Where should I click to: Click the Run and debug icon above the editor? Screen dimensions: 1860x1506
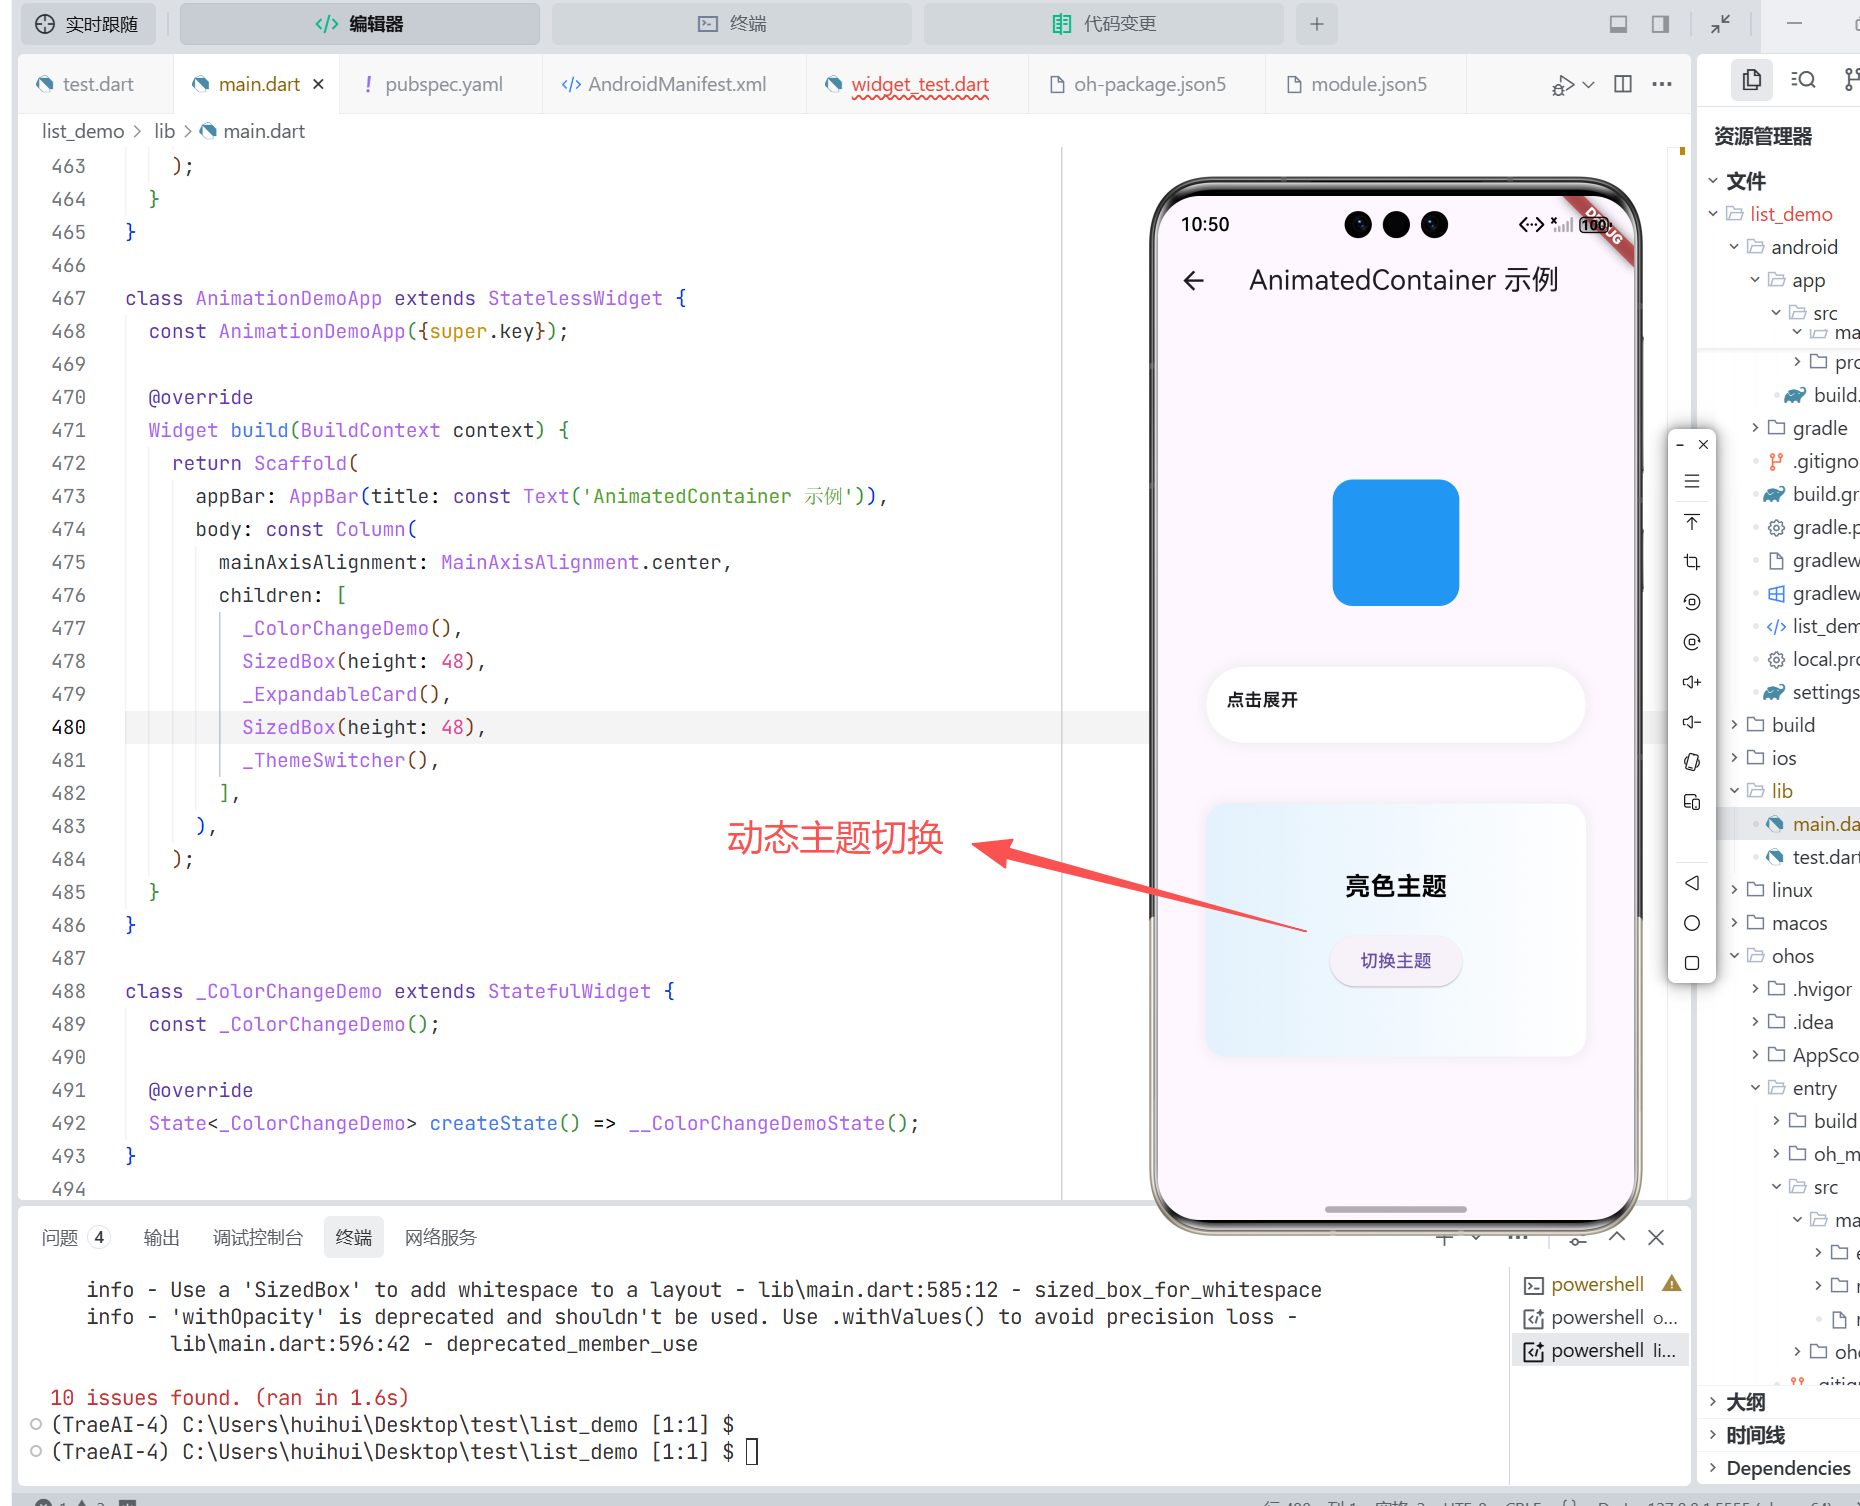[1562, 85]
